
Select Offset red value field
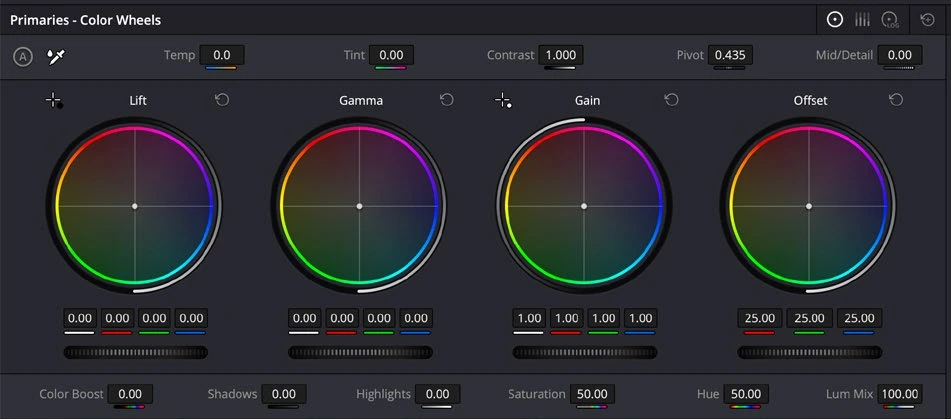point(759,318)
